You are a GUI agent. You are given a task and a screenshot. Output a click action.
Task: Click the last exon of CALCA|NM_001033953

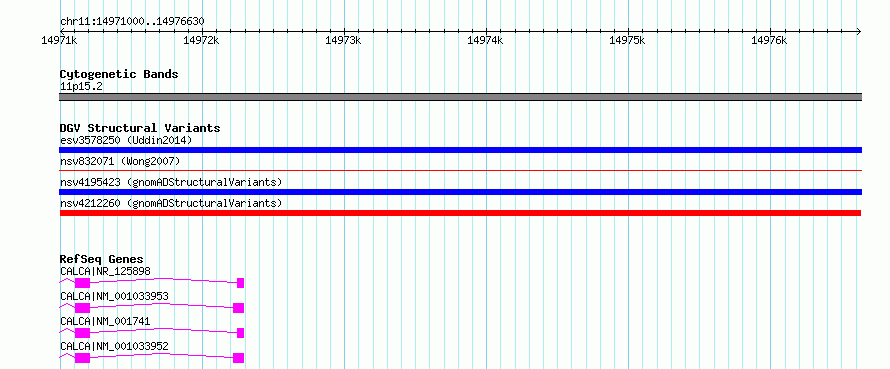coord(238,308)
